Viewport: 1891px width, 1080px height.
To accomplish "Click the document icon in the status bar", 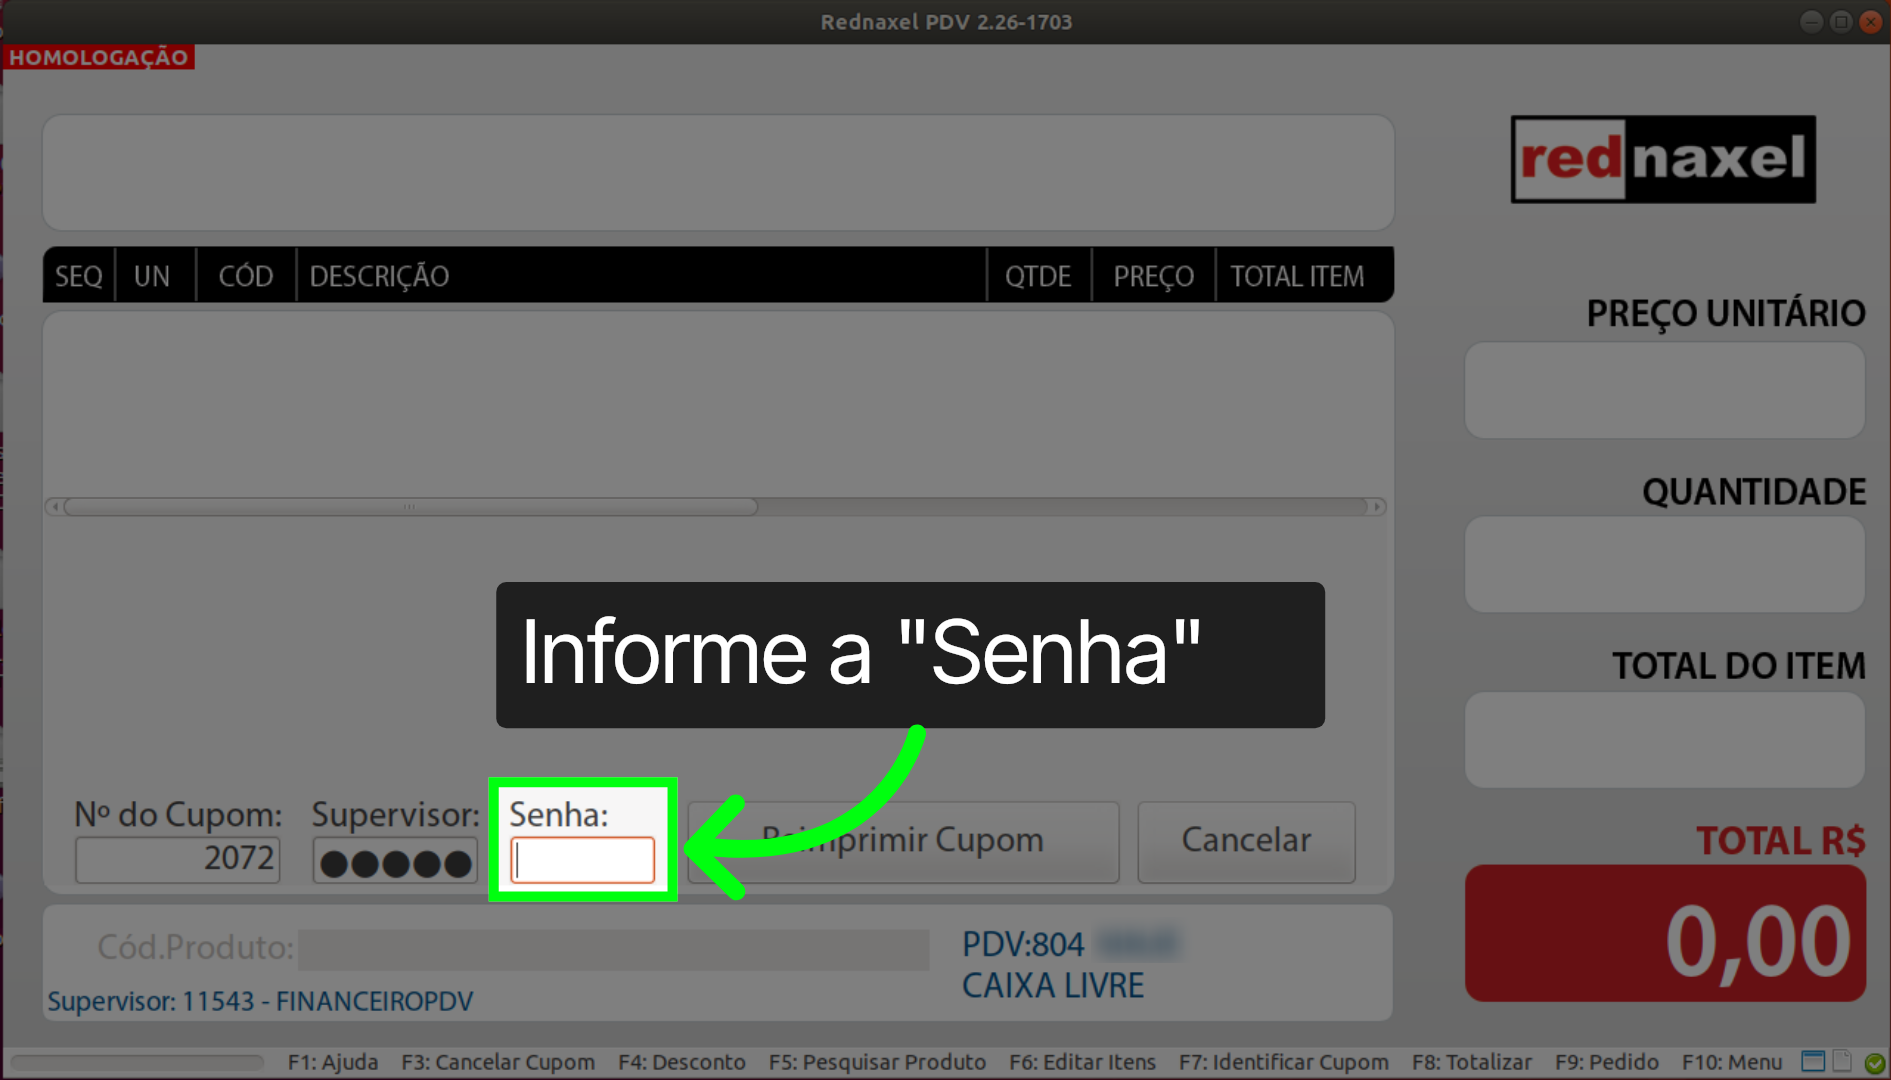I will (x=1841, y=1061).
